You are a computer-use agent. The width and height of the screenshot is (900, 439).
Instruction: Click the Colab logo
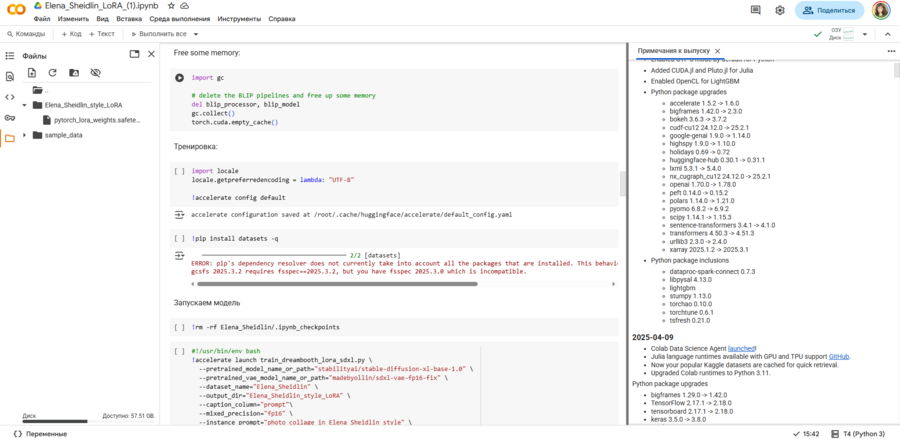coord(15,11)
